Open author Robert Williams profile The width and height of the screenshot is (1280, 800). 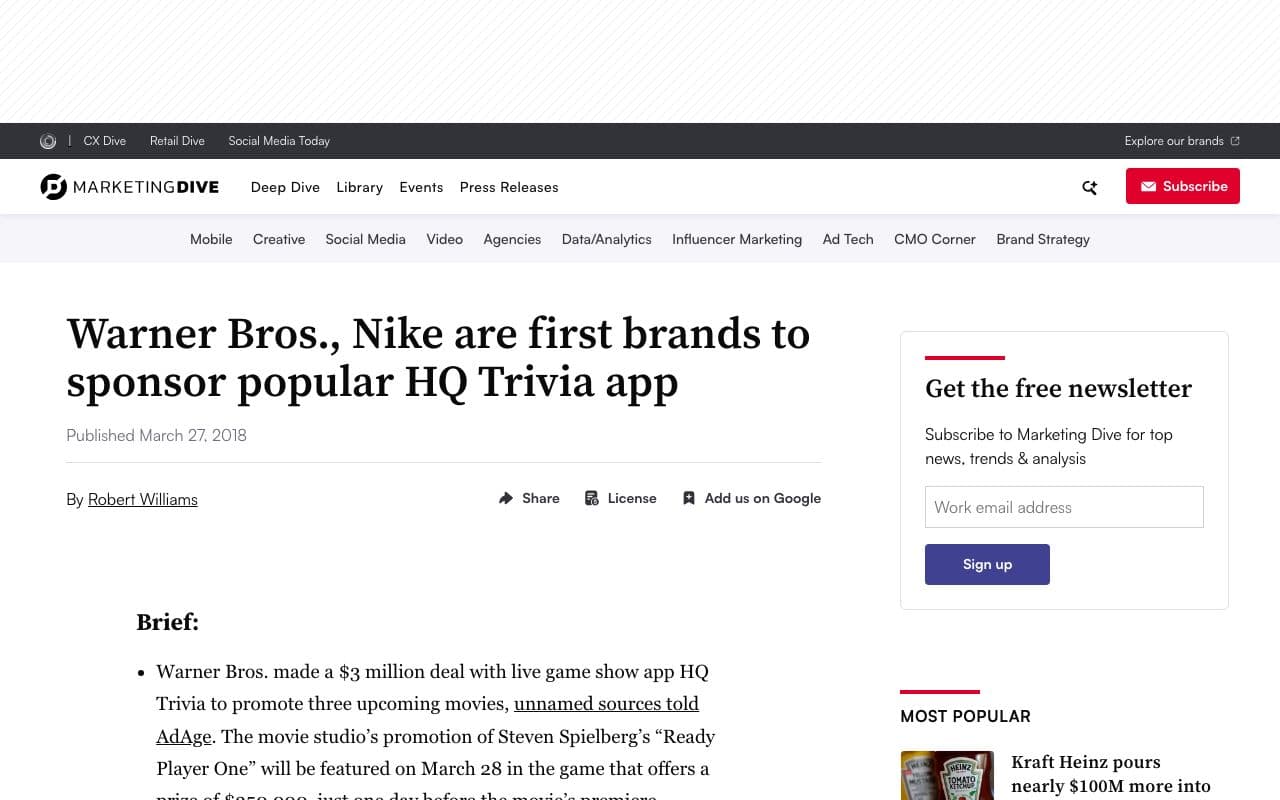tap(143, 499)
